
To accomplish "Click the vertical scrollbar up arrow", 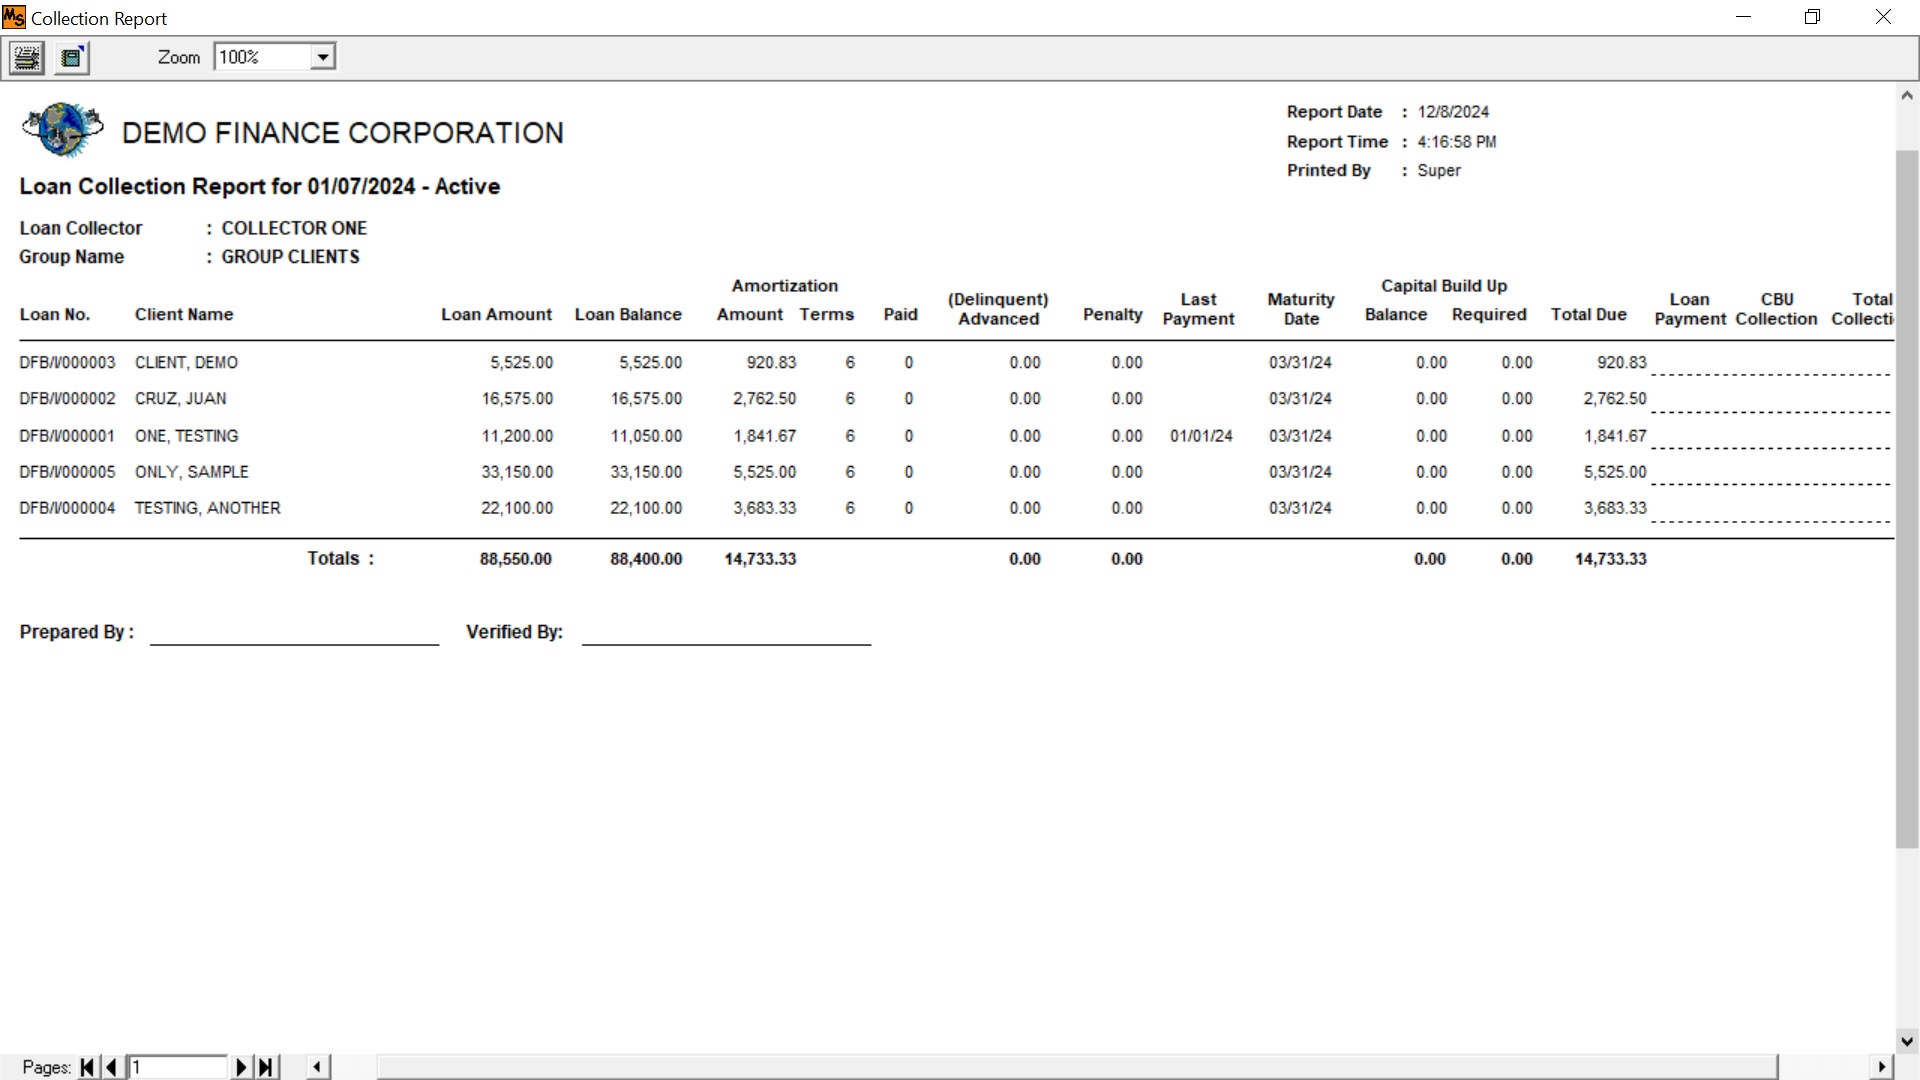I will (x=1907, y=96).
